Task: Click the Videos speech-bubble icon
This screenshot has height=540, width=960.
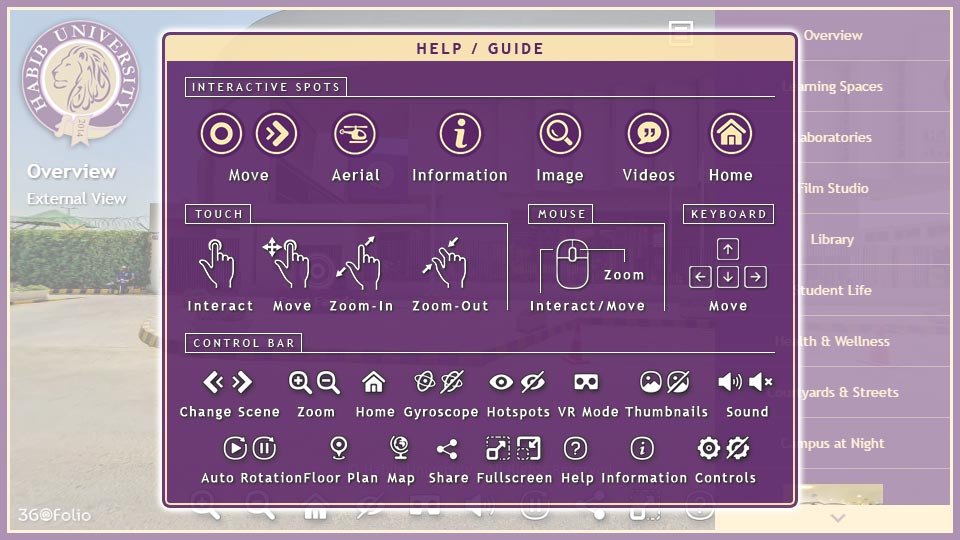Action: 648,134
